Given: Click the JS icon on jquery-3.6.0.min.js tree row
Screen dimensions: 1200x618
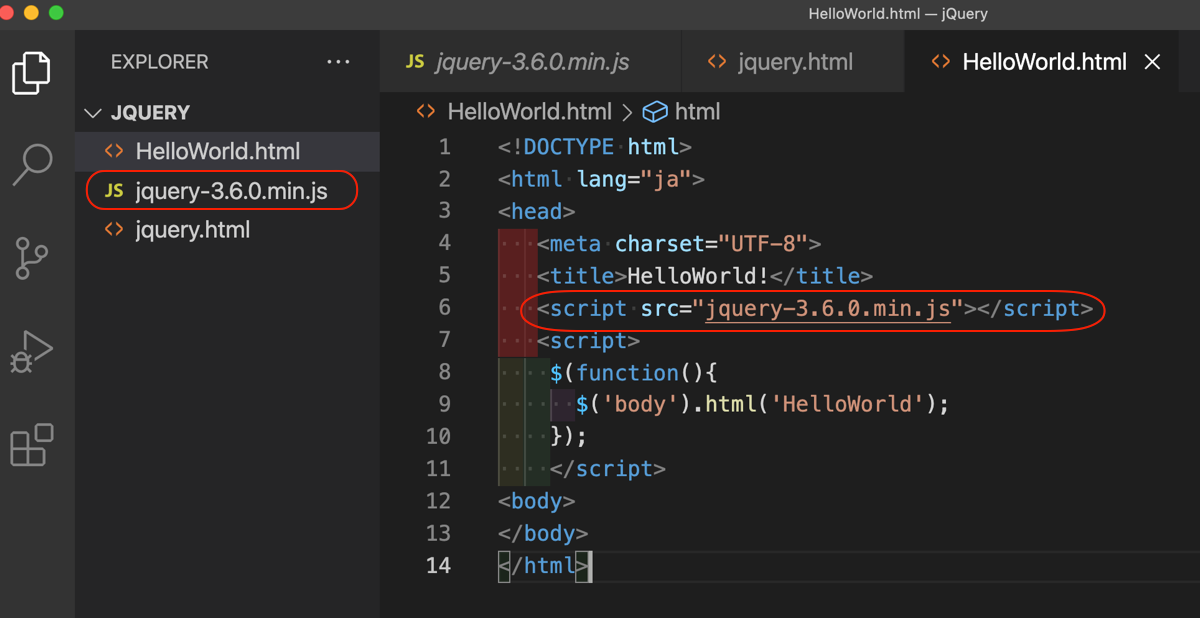Looking at the screenshot, I should pos(114,191).
